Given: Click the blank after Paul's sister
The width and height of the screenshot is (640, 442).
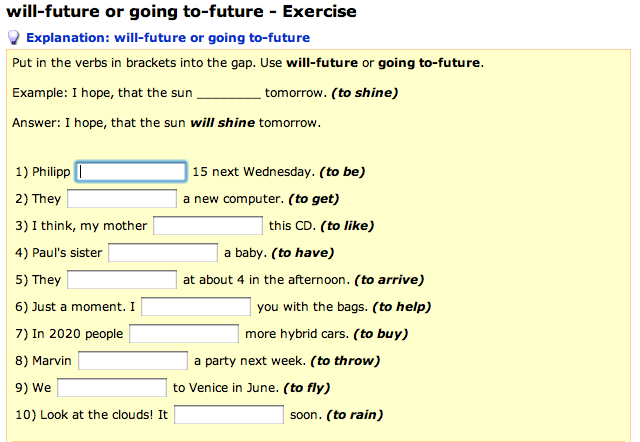Looking at the screenshot, I should 163,253.
